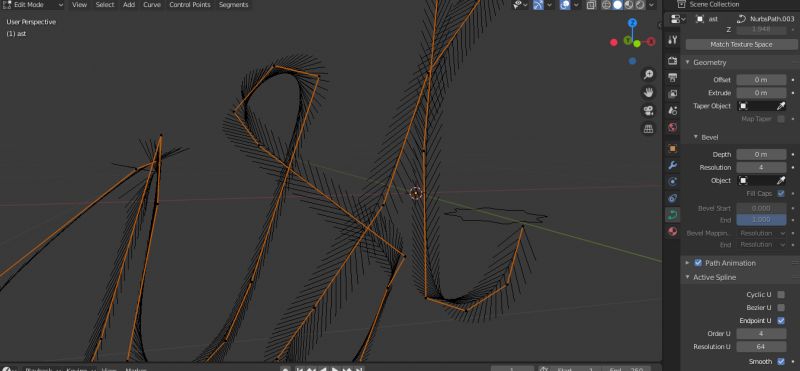Image resolution: width=800 pixels, height=371 pixels.
Task: Click the ast object name in the properties header
Action: (x=714, y=19)
